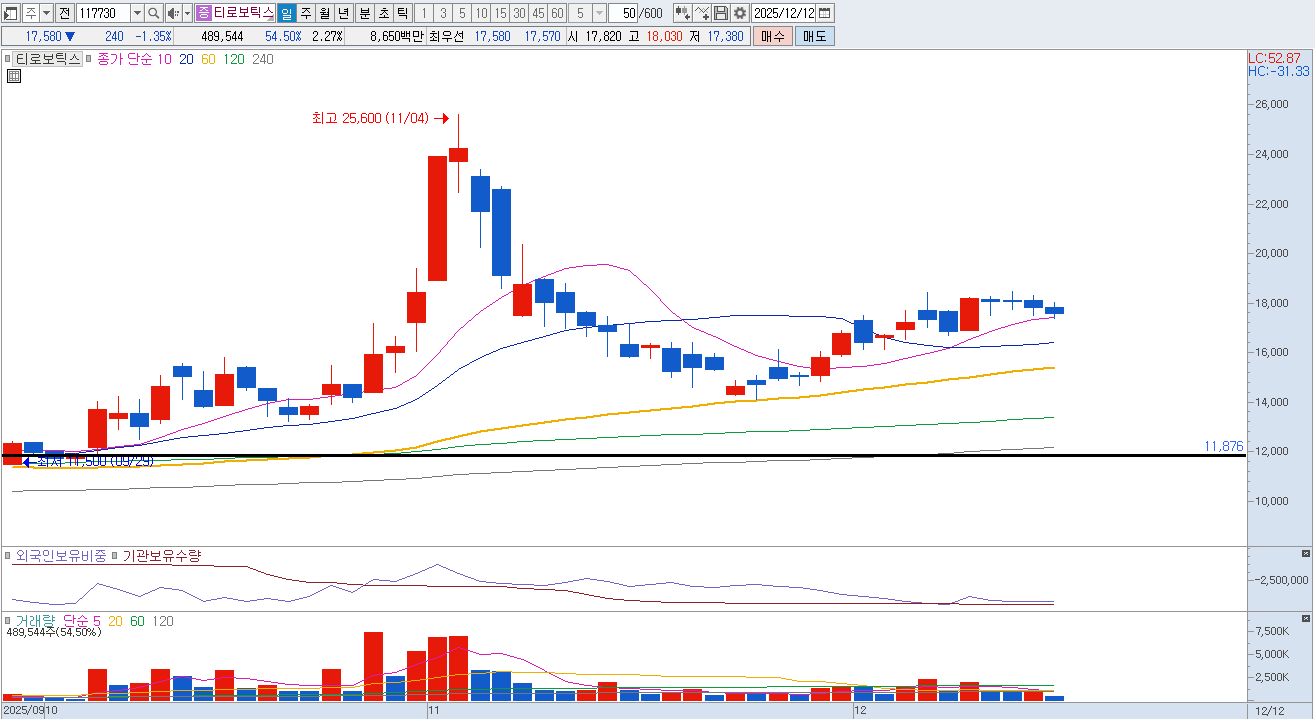The height and width of the screenshot is (719, 1315).
Task: Select the 틱 tick chart tab
Action: [401, 13]
